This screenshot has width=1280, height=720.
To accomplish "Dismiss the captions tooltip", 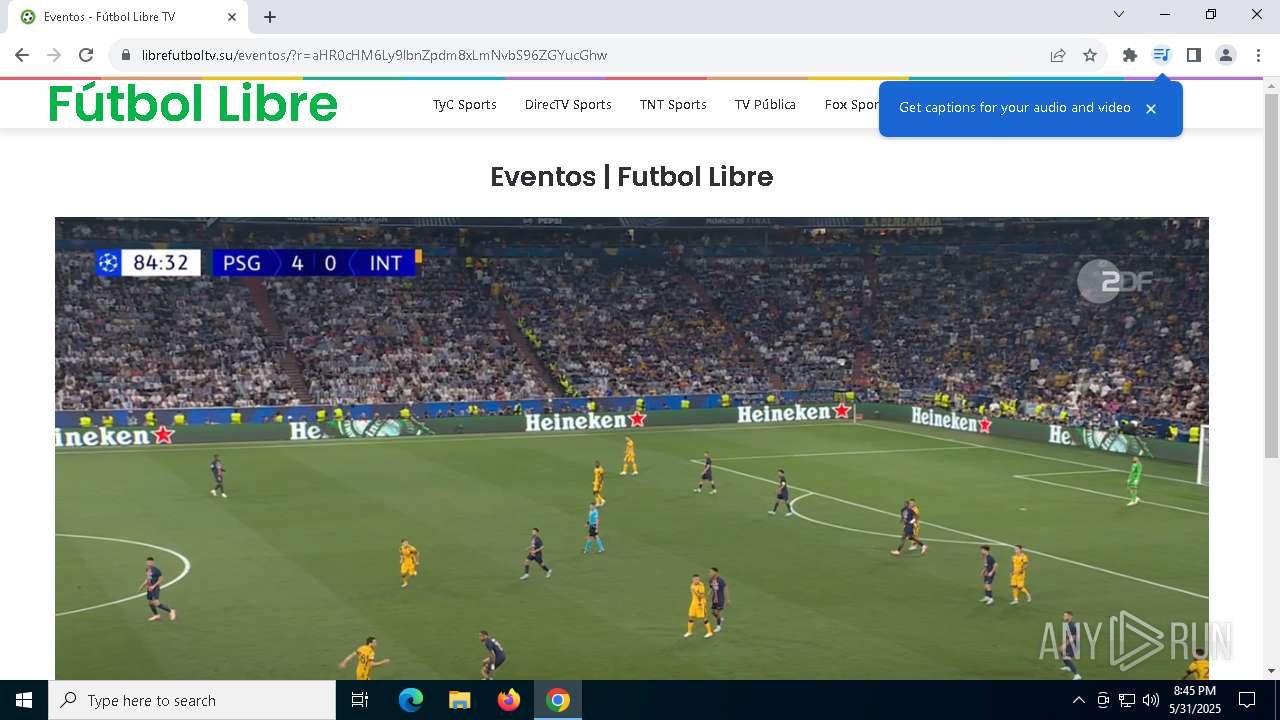I will pyautogui.click(x=1151, y=108).
